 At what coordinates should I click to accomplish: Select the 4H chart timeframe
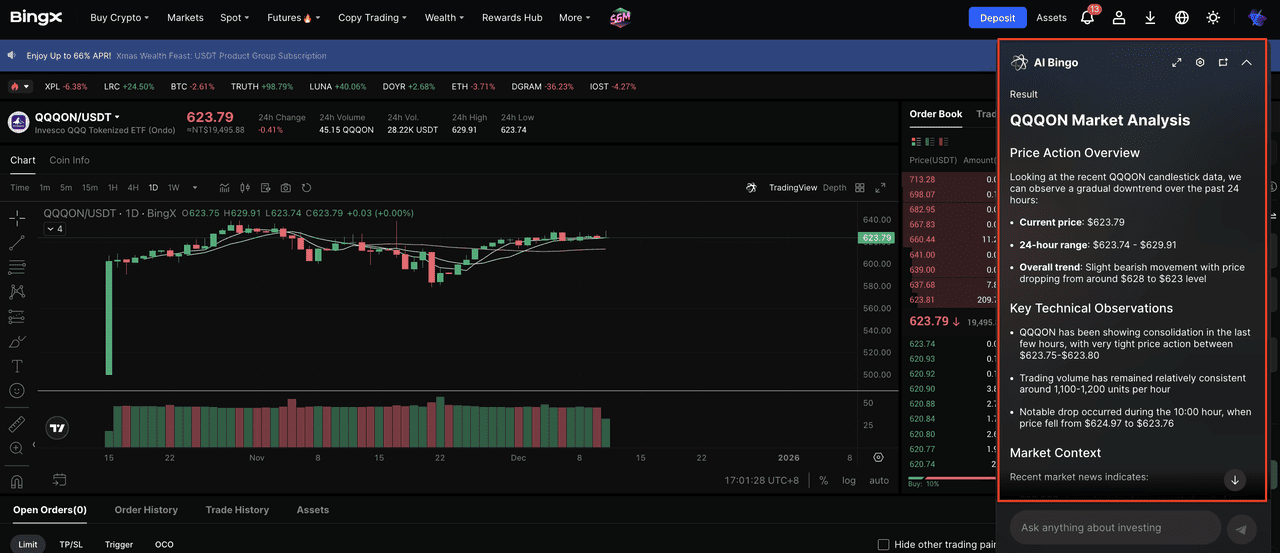click(x=133, y=188)
